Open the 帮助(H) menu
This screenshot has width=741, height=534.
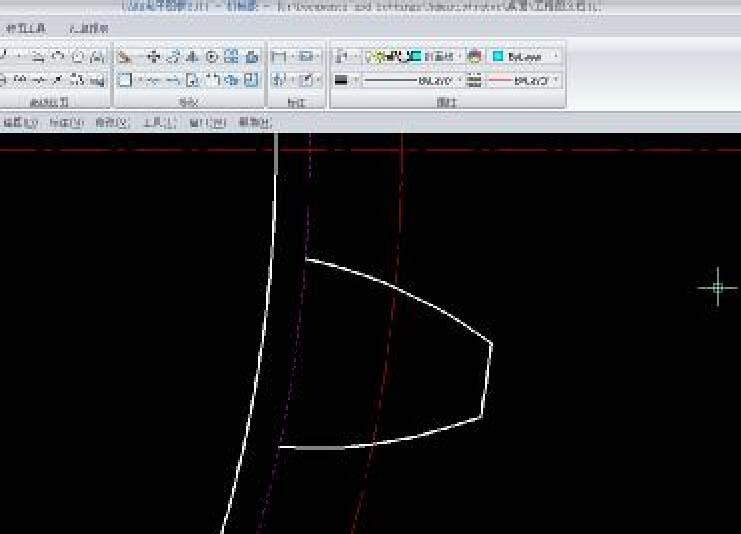coord(255,123)
